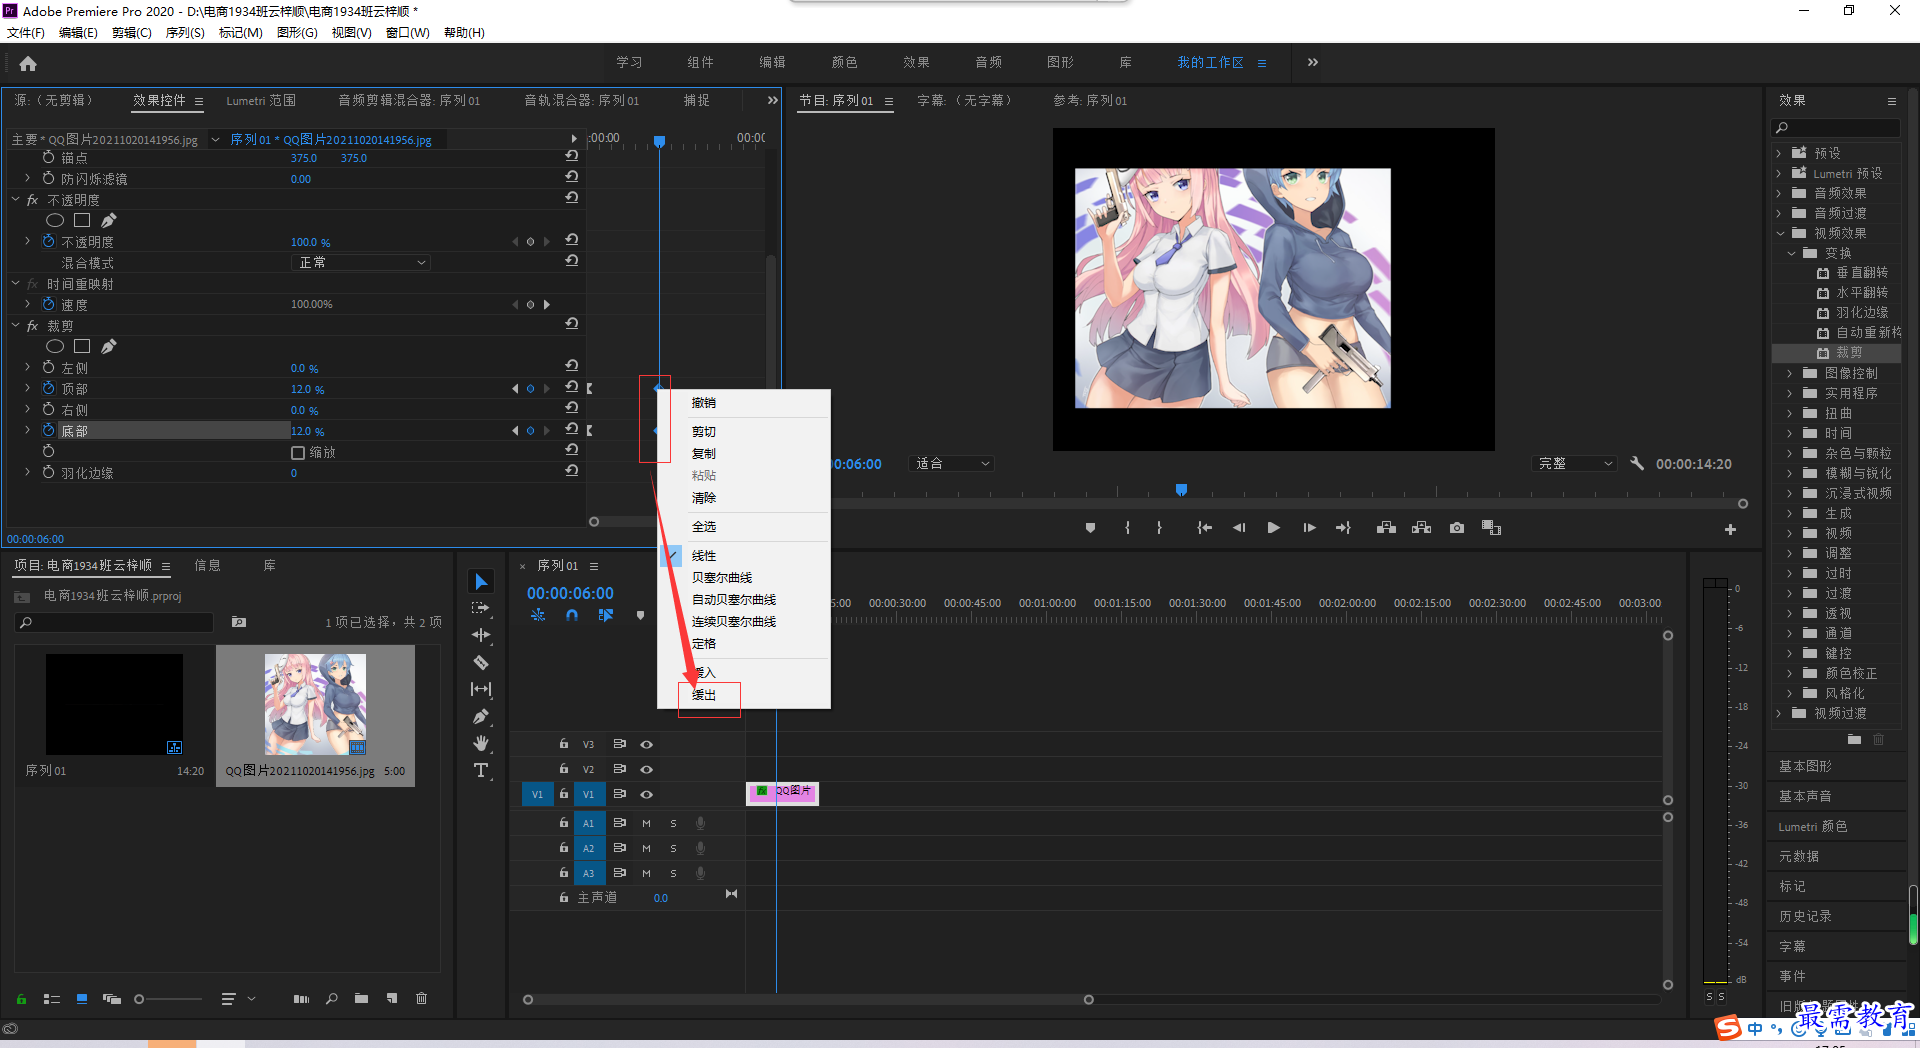Screen dimensions: 1920x1048
Task: Click the Lift button in program monitor
Action: (x=1386, y=528)
